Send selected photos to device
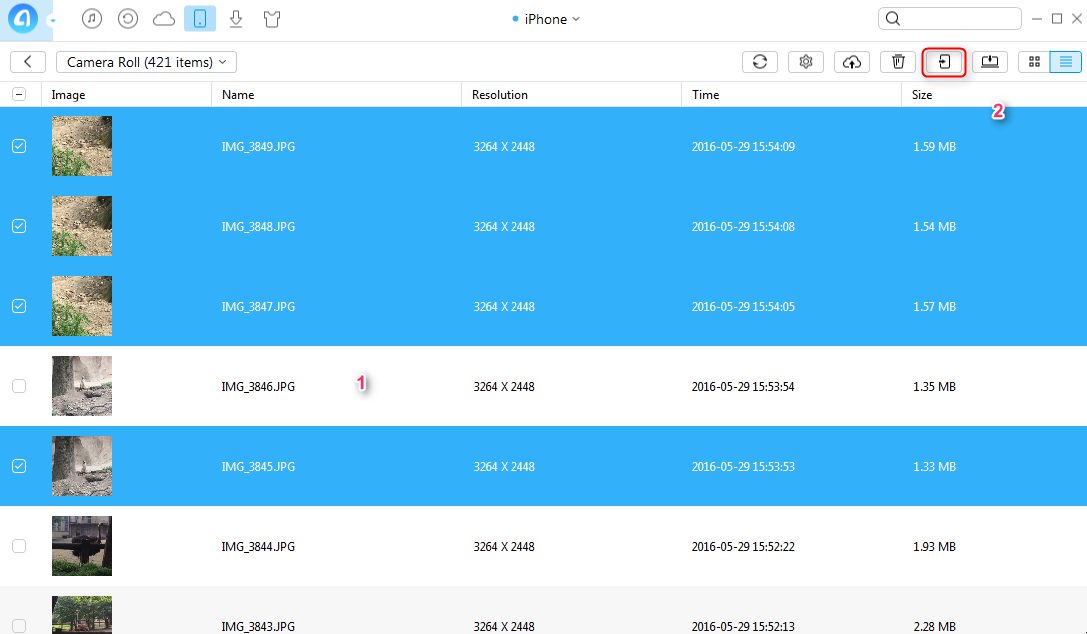1087x634 pixels. tap(943, 62)
